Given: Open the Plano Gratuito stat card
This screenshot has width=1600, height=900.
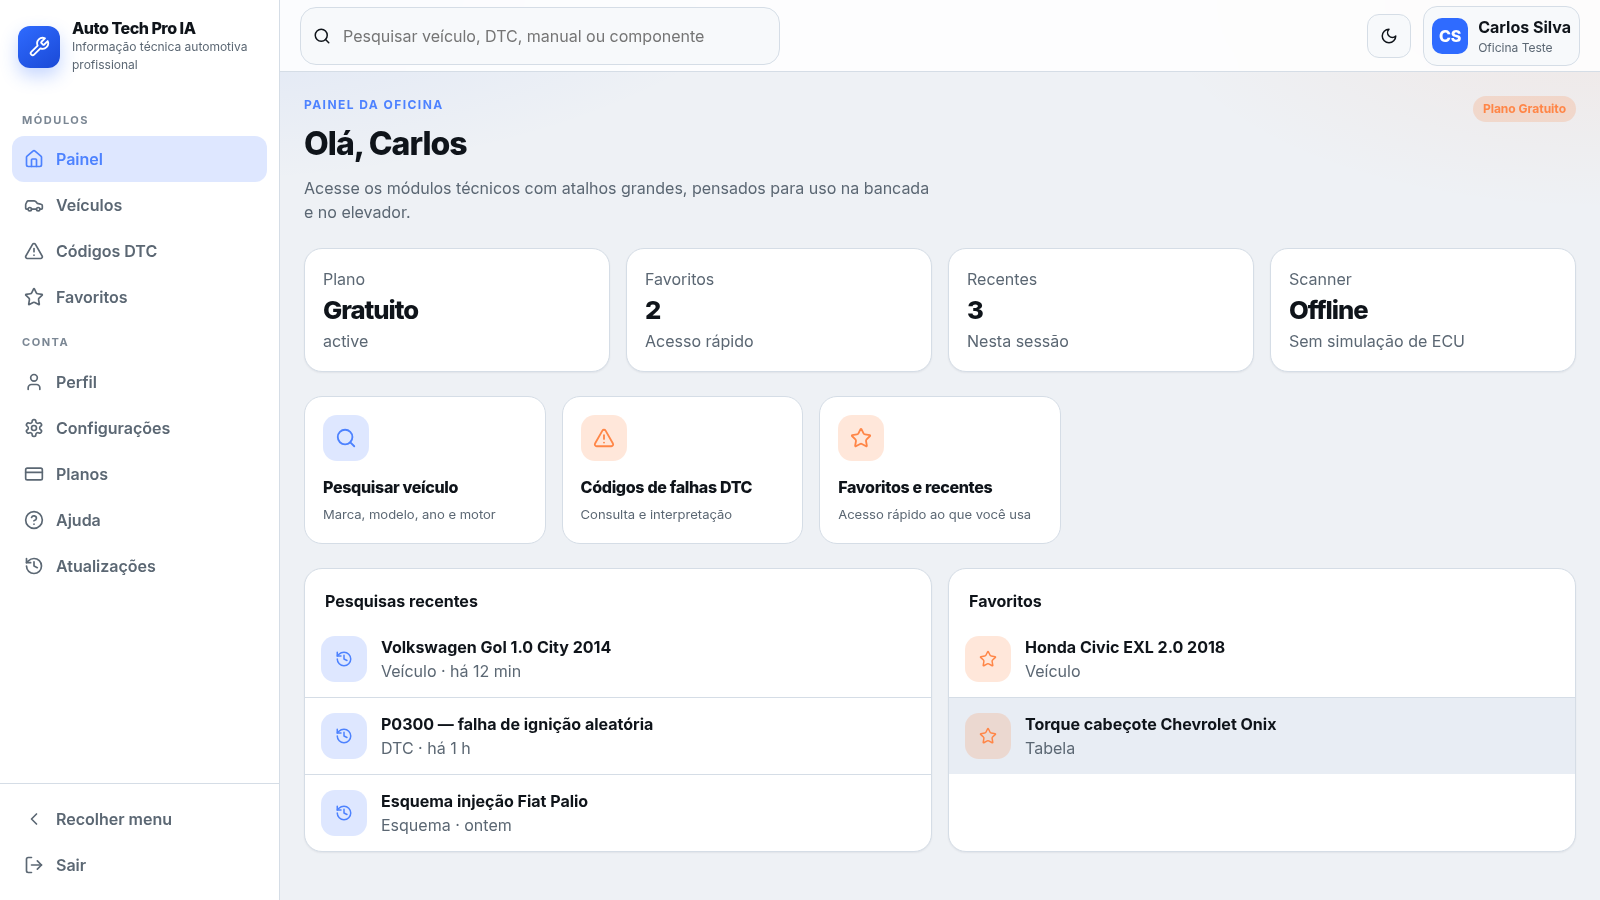Looking at the screenshot, I should pos(457,310).
